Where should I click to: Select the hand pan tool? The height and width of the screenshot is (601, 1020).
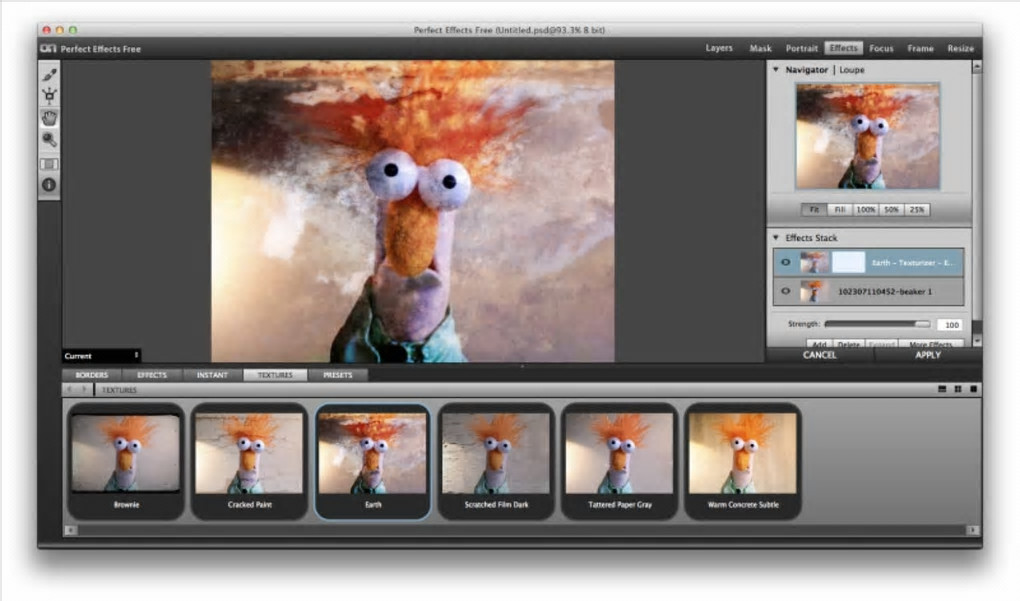pyautogui.click(x=49, y=118)
